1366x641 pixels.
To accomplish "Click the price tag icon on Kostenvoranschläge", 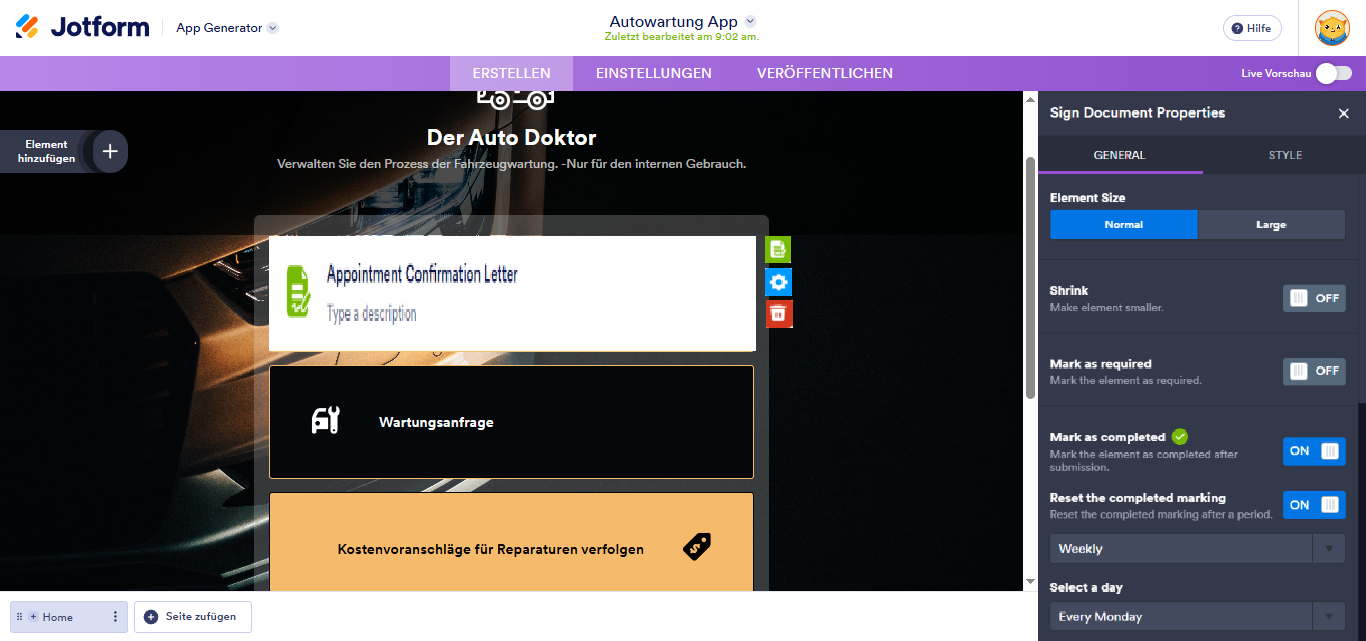I will [x=697, y=546].
